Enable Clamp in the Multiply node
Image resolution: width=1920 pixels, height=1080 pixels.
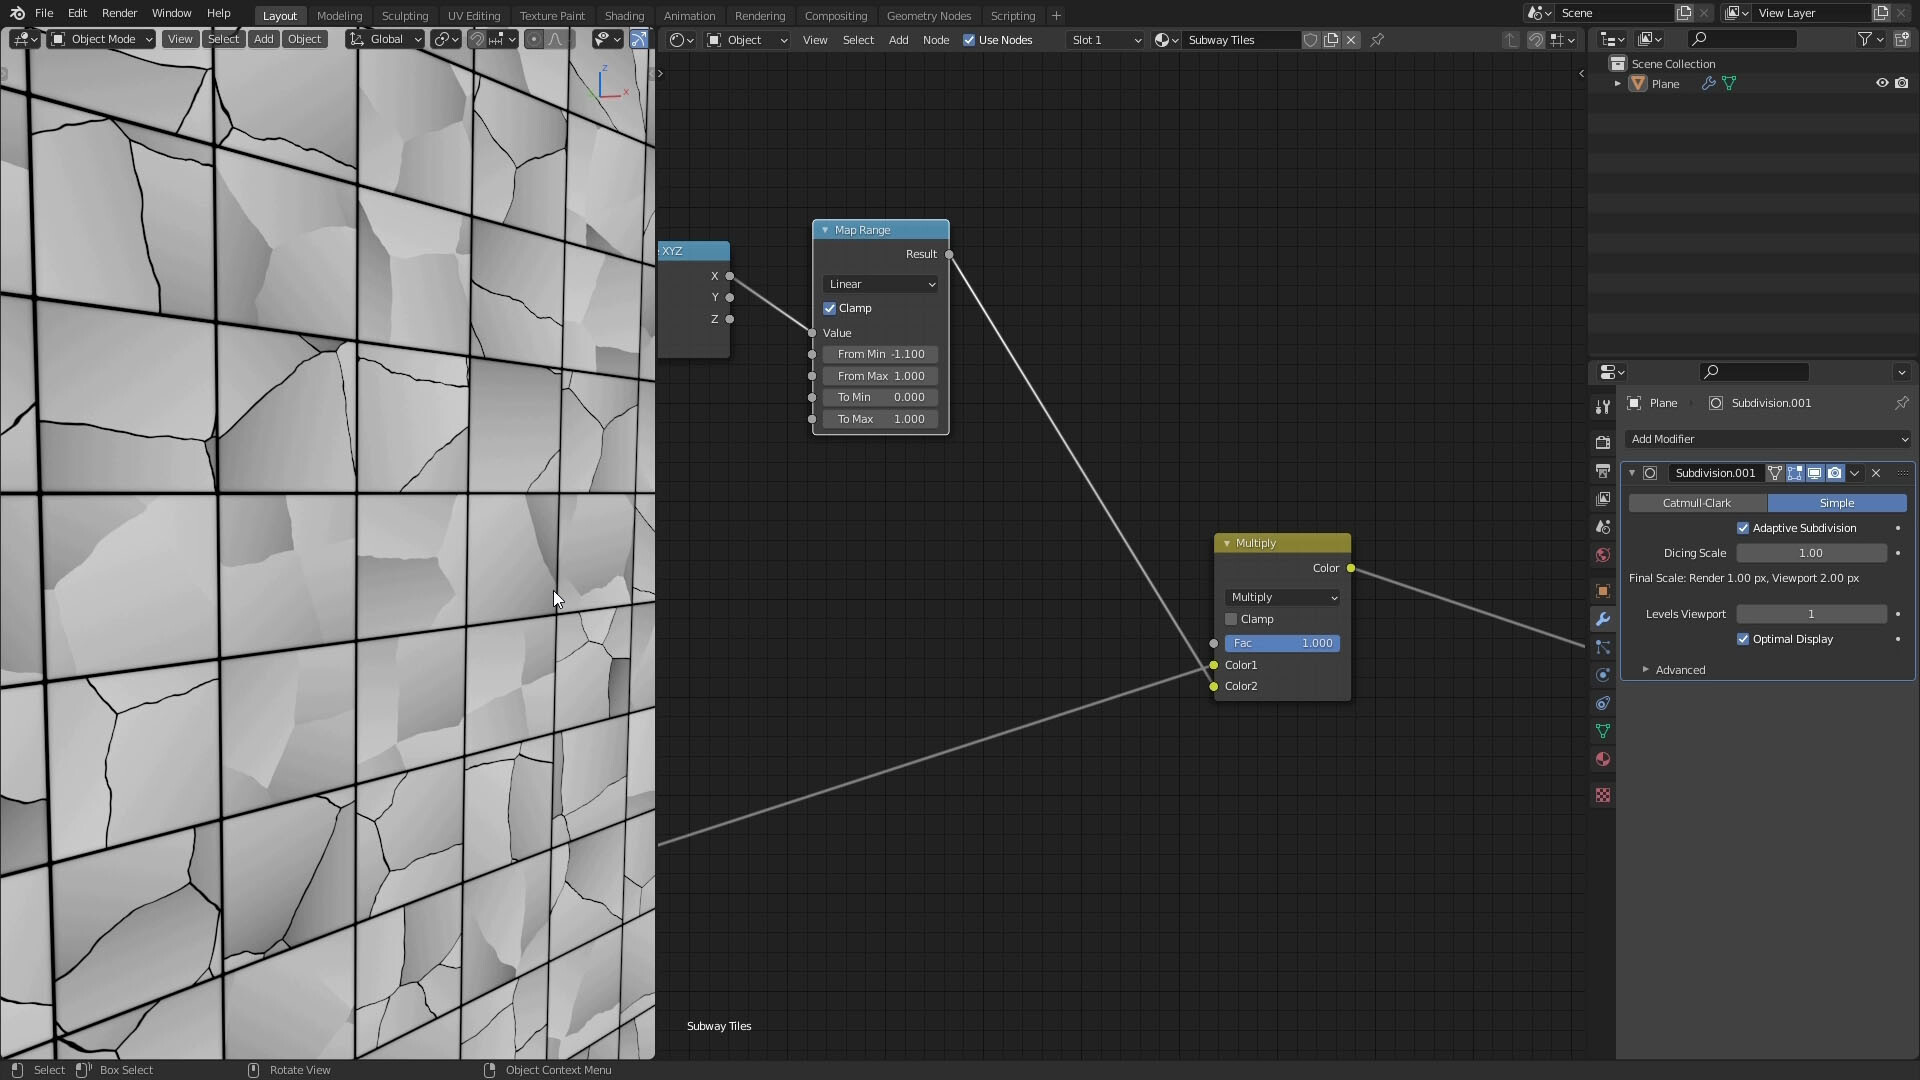tap(1232, 619)
